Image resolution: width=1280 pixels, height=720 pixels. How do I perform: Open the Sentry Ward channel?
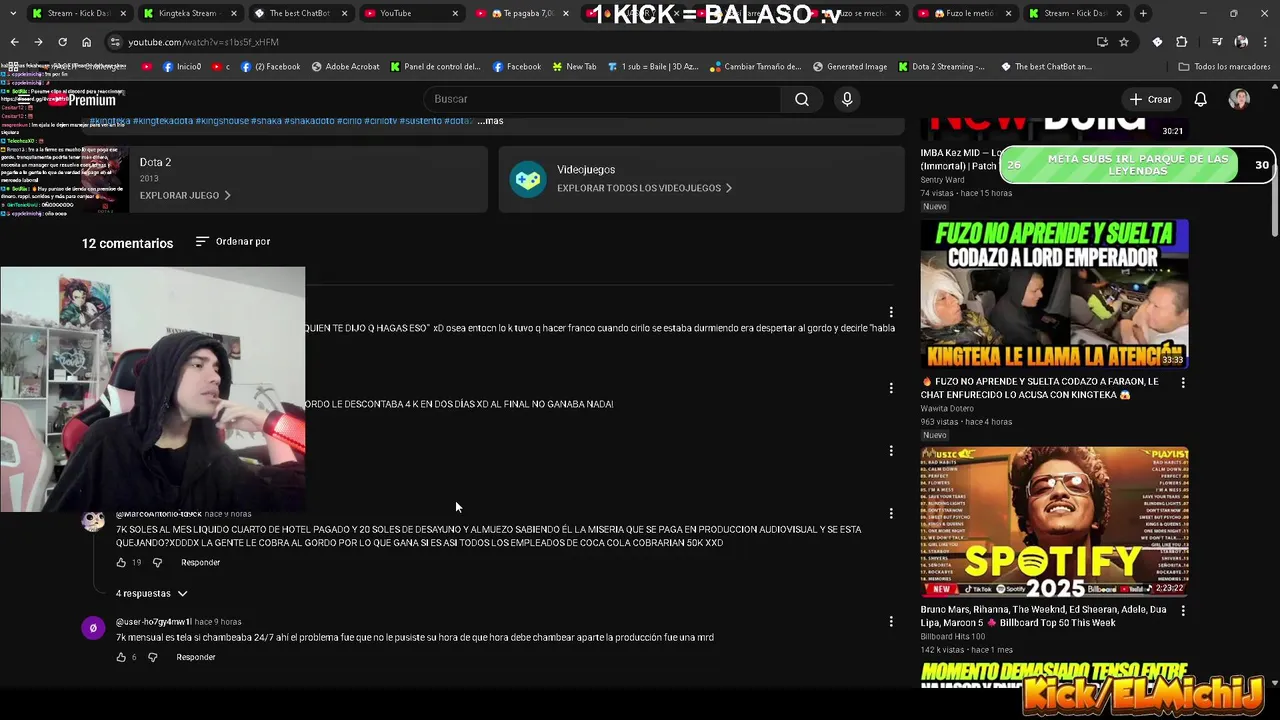pos(943,180)
